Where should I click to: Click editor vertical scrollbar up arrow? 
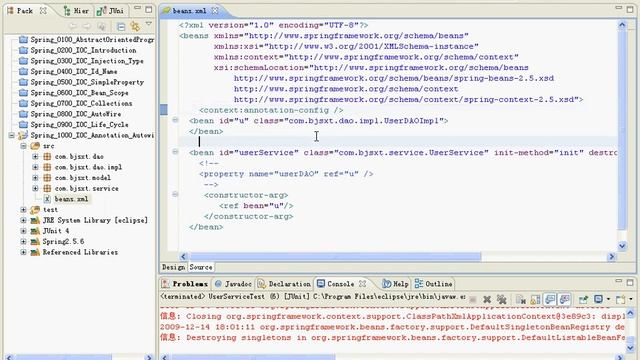(x=622, y=24)
